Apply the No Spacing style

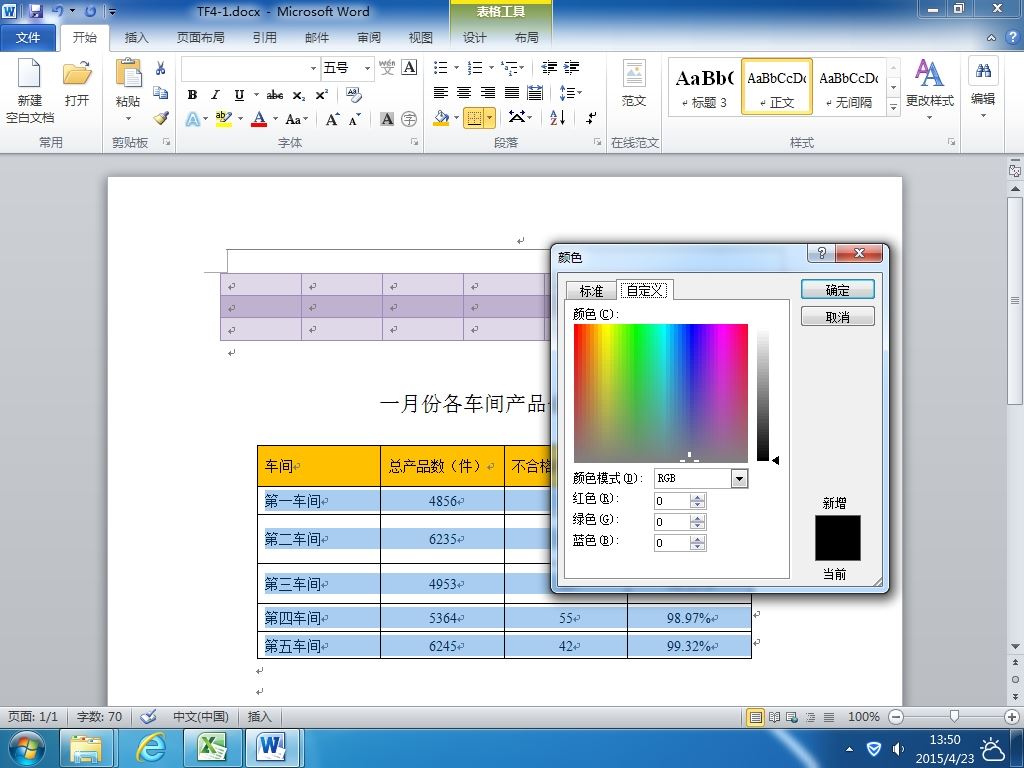coord(849,87)
